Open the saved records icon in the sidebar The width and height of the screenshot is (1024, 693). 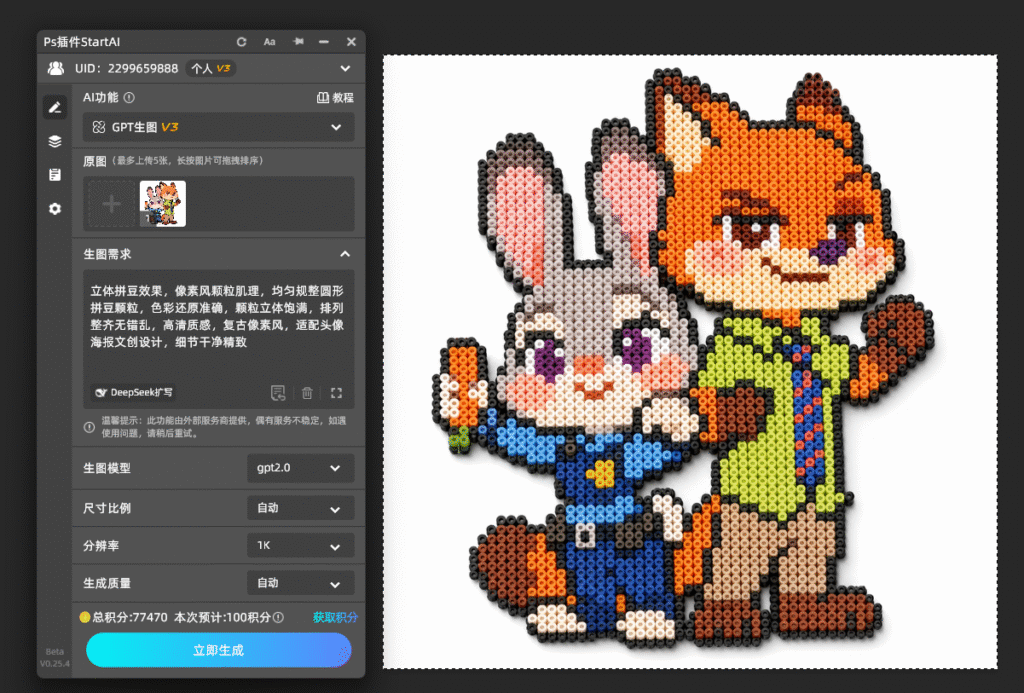coord(55,174)
